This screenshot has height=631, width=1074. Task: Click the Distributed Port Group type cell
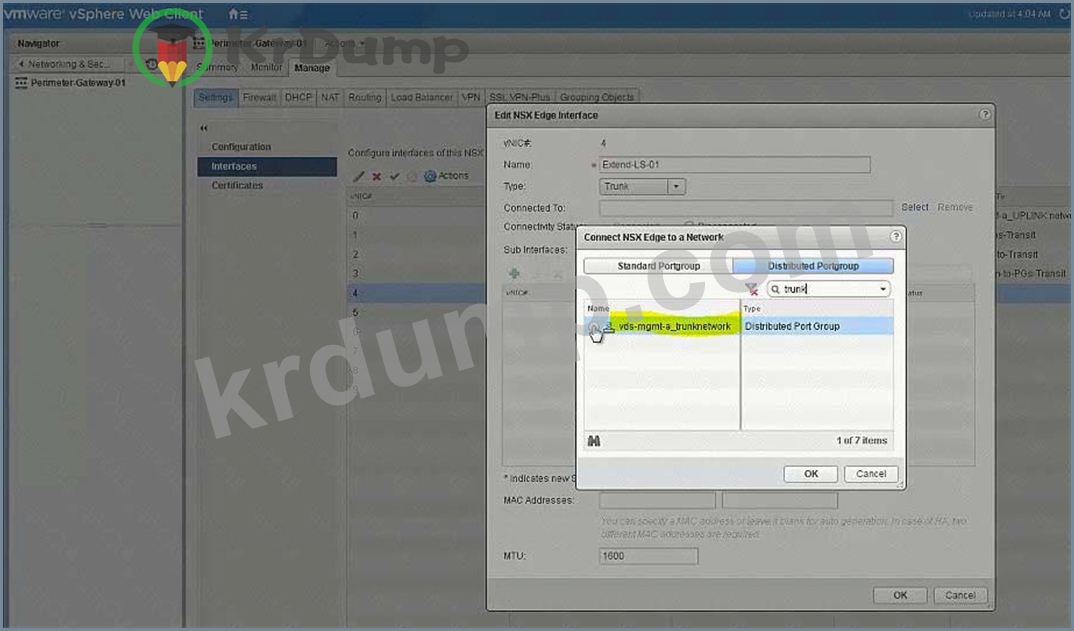817,327
